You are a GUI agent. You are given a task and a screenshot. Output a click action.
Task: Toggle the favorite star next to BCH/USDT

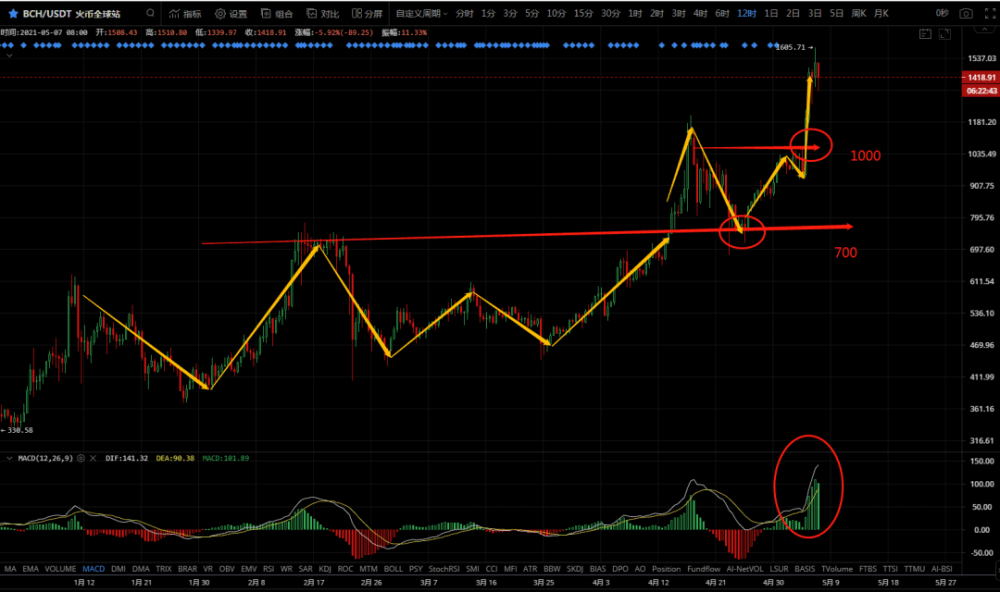[13, 13]
